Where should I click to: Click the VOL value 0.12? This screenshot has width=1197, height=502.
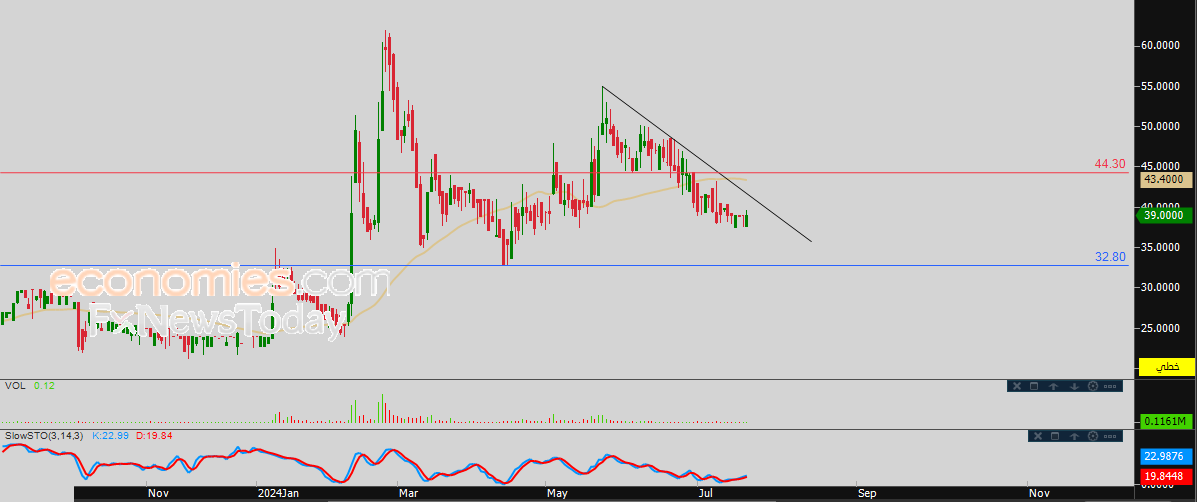(x=45, y=386)
